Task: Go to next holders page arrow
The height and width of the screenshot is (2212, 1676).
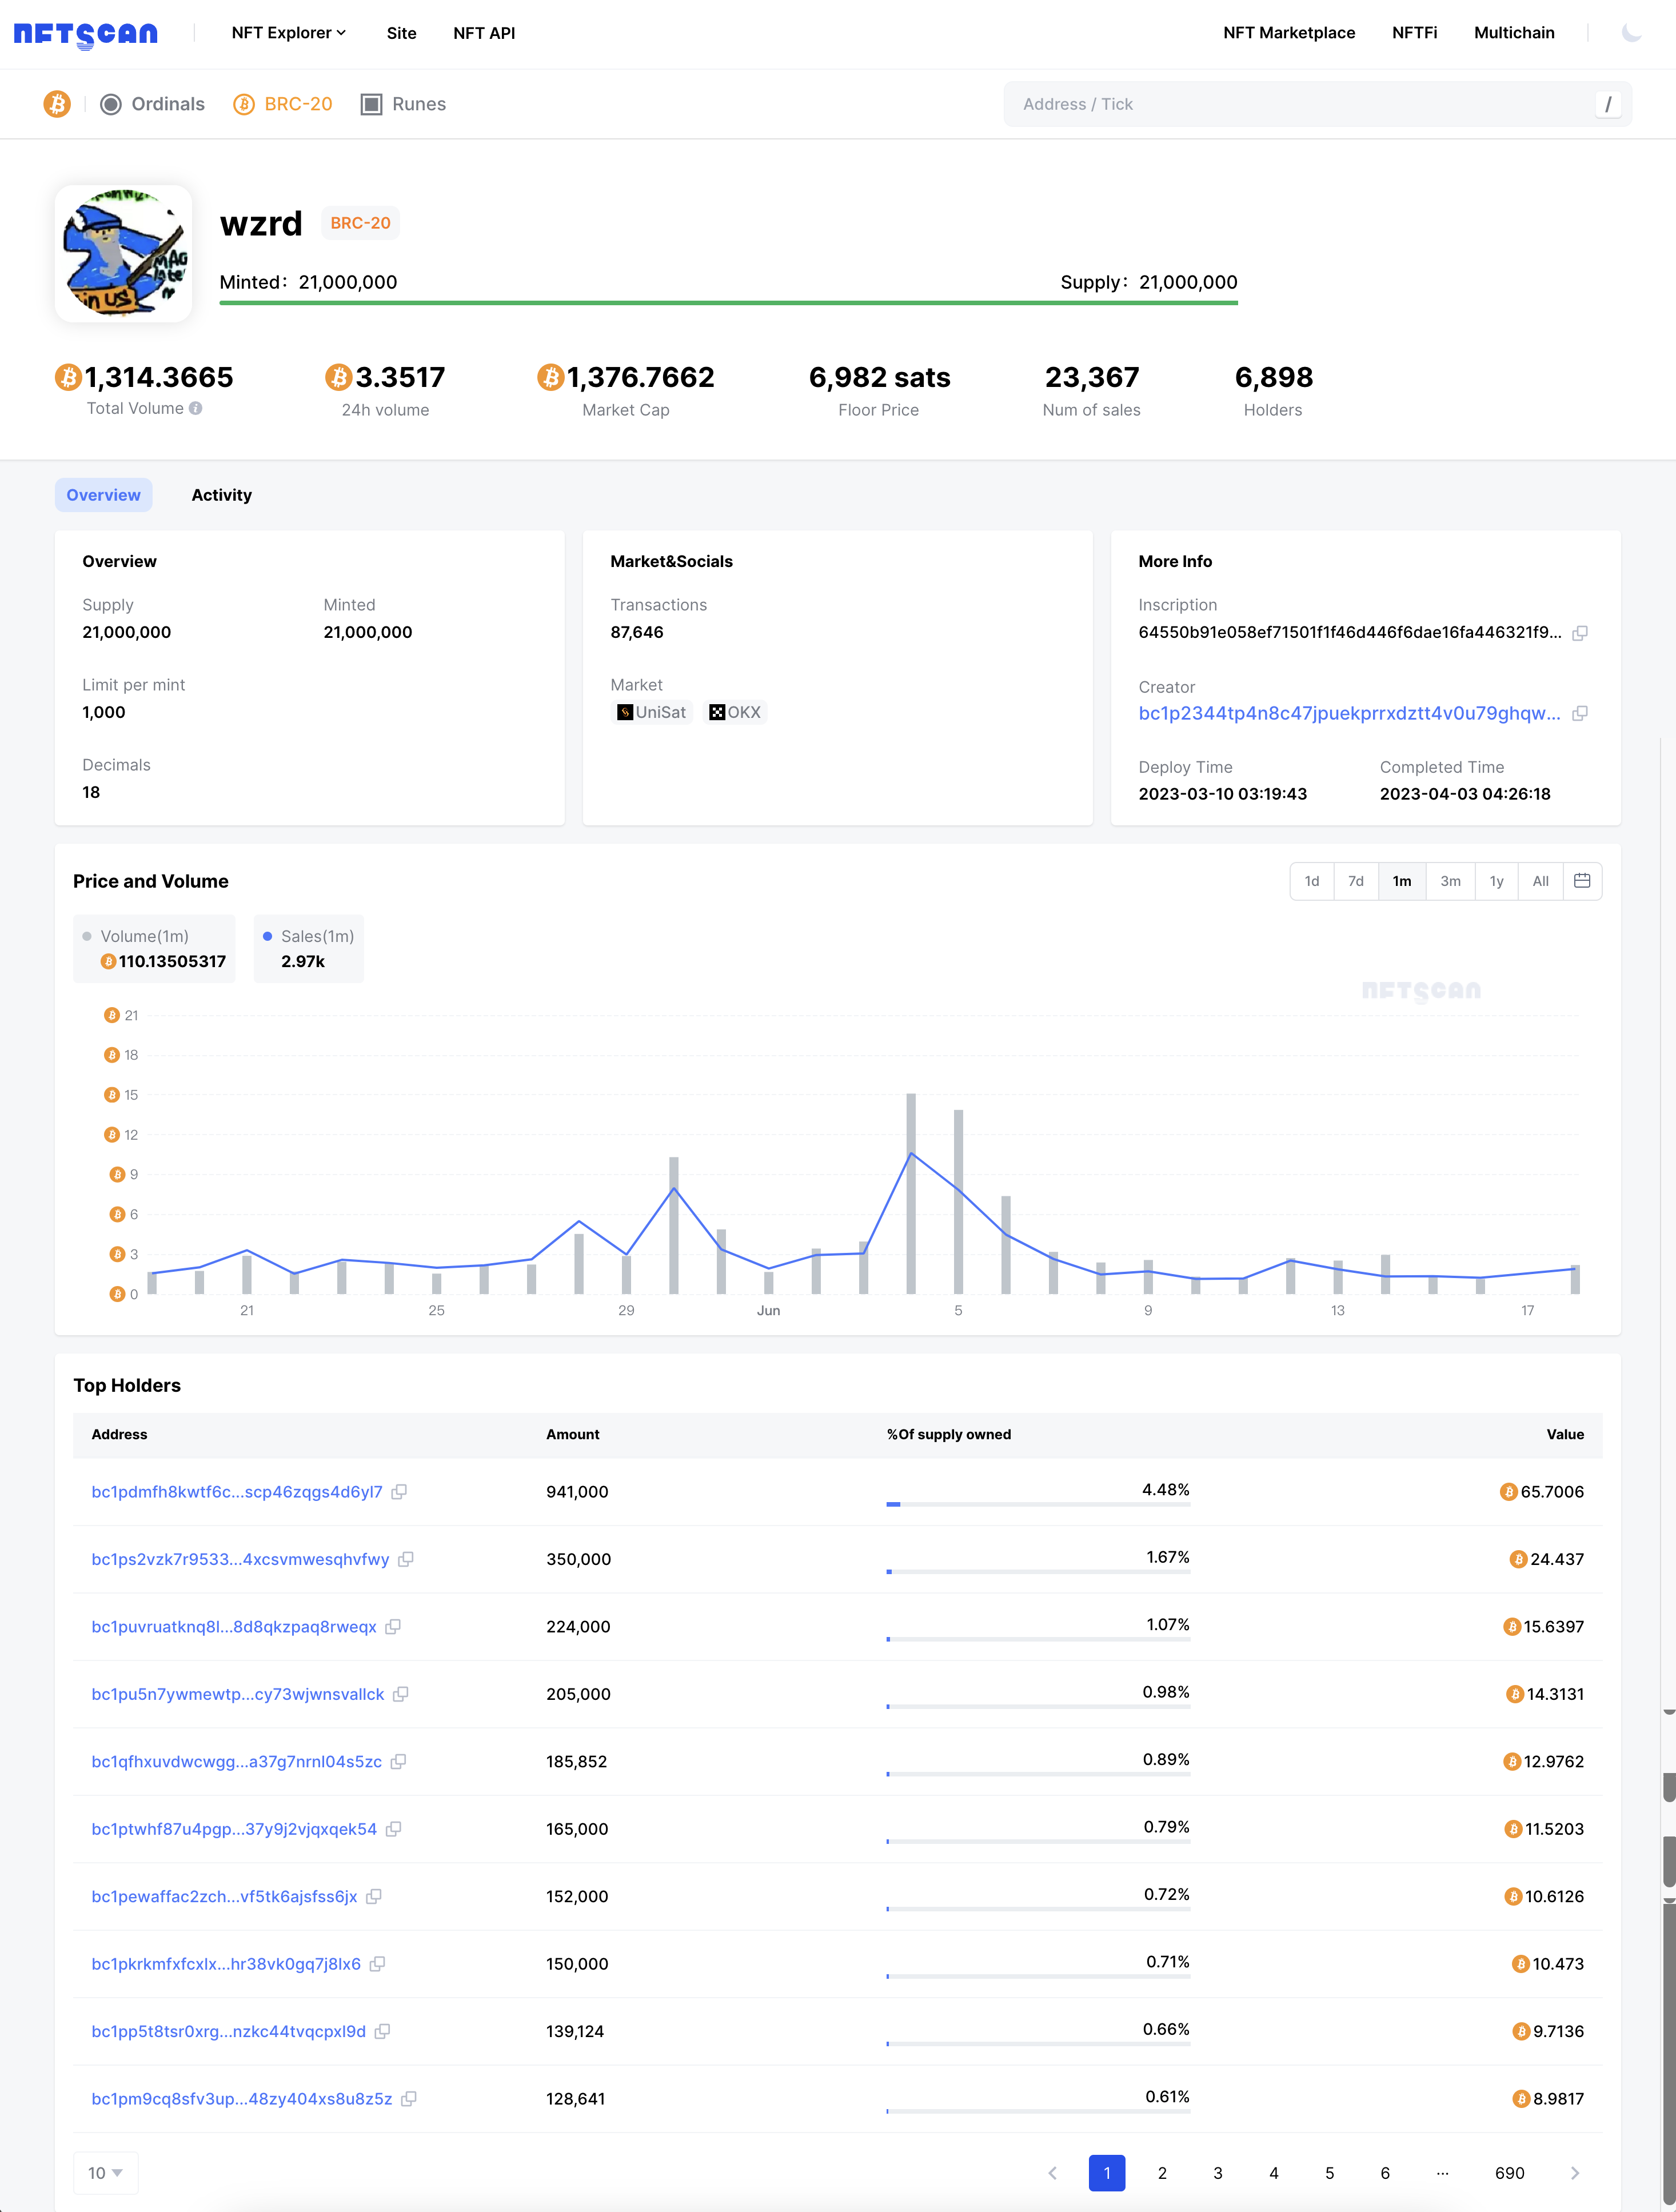Action: click(x=1575, y=2173)
